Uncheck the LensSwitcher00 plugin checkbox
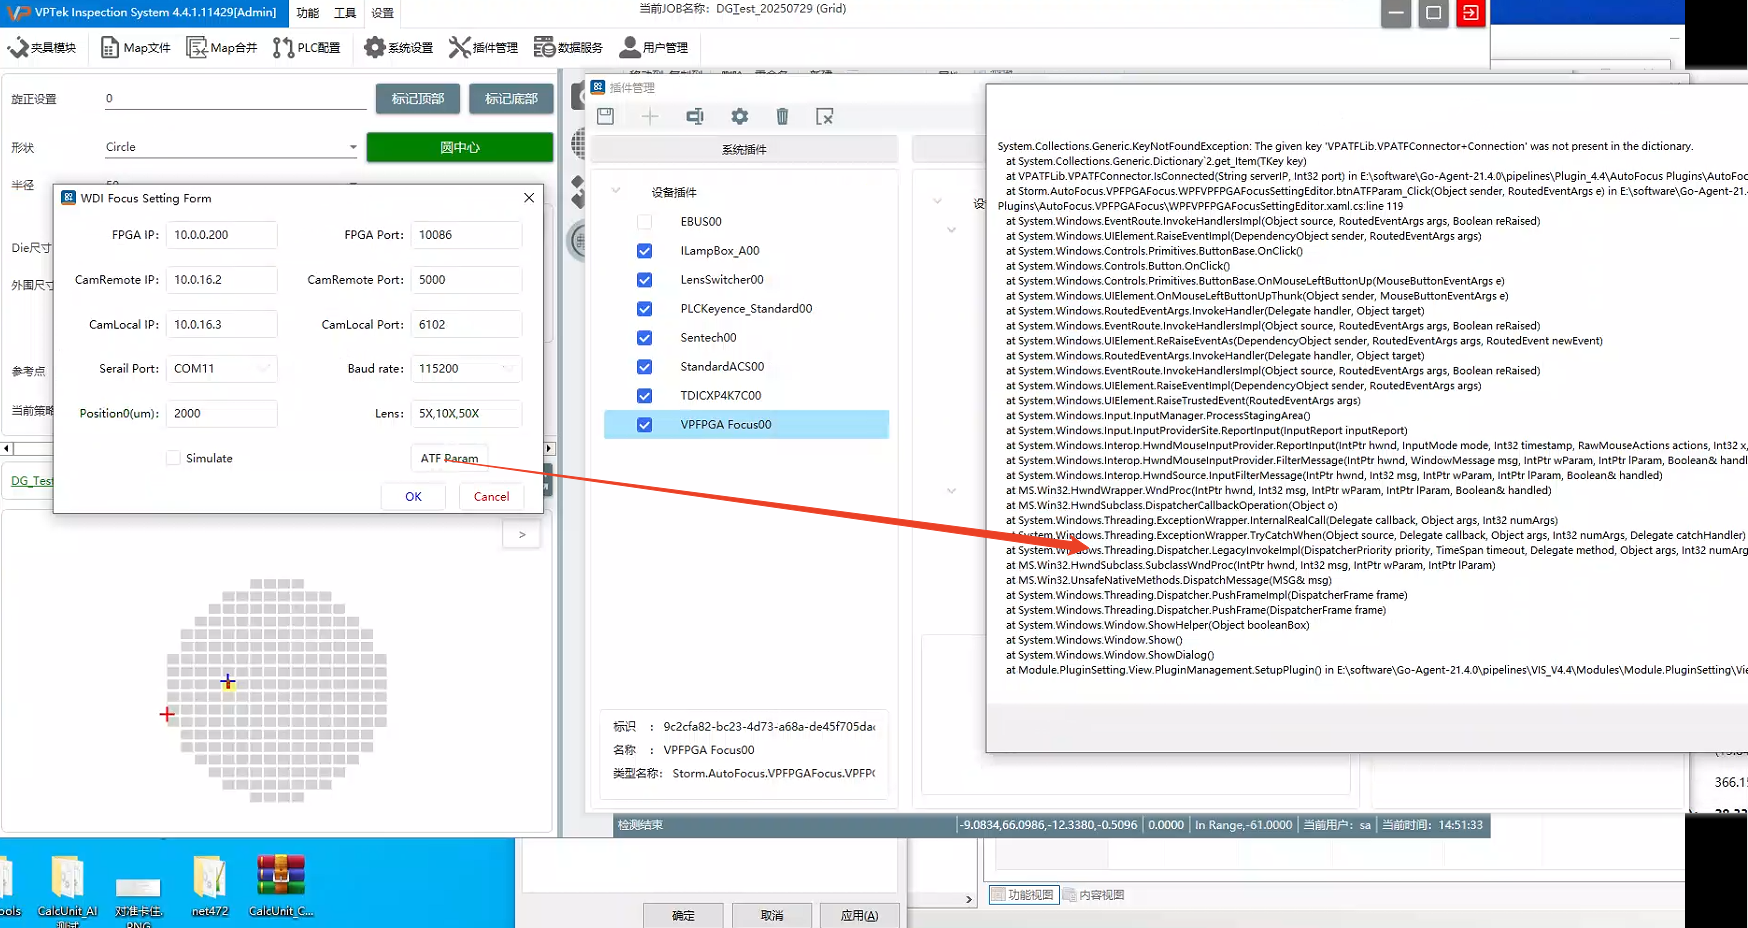The image size is (1748, 928). click(644, 280)
